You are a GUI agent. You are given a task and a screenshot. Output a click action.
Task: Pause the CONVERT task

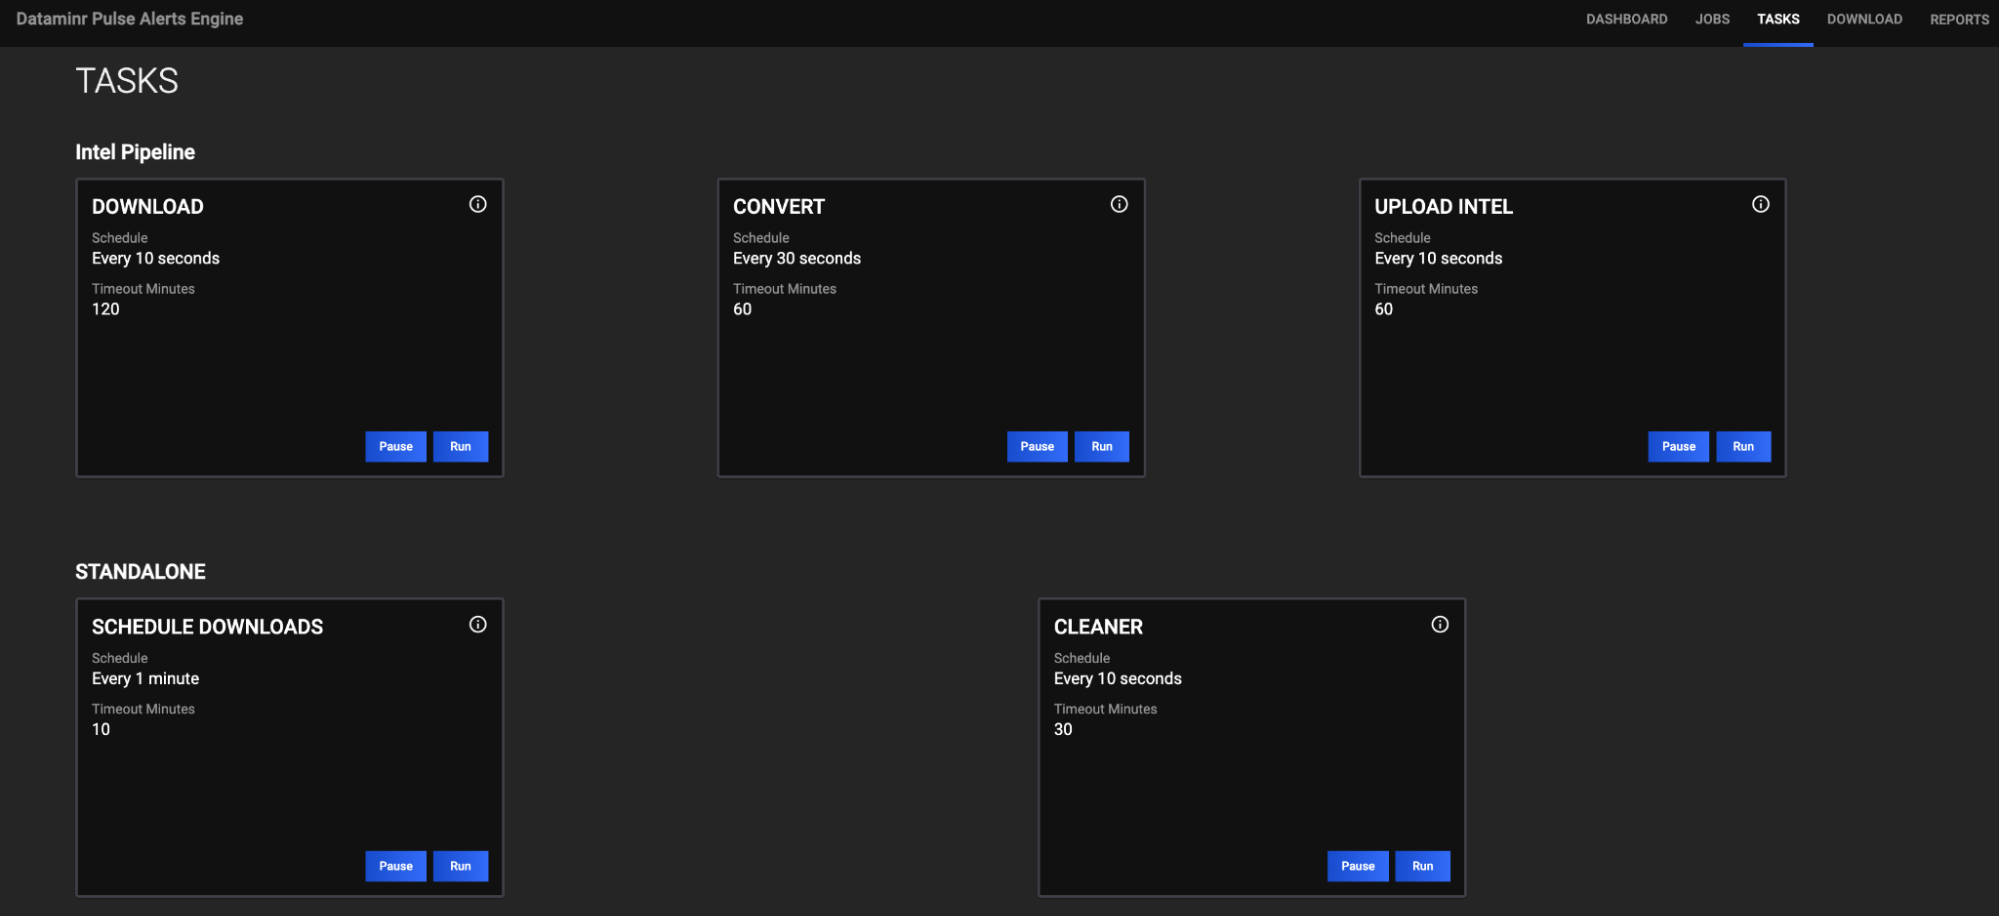(1037, 446)
